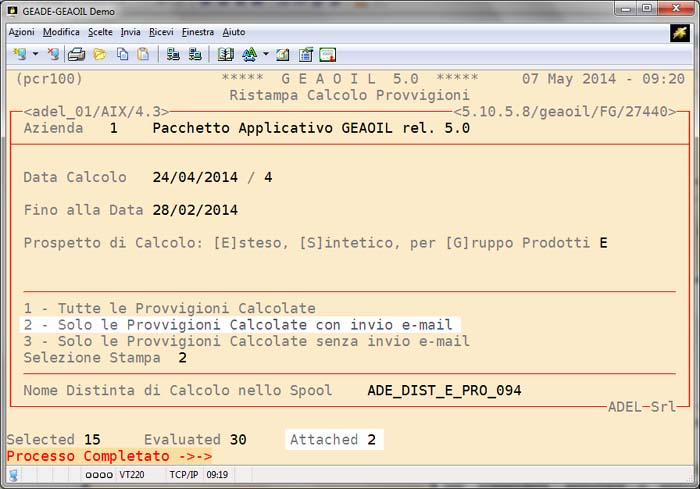The image size is (700, 489).
Task: Open the dropdown arrow beside new connection
Action: 35,54
